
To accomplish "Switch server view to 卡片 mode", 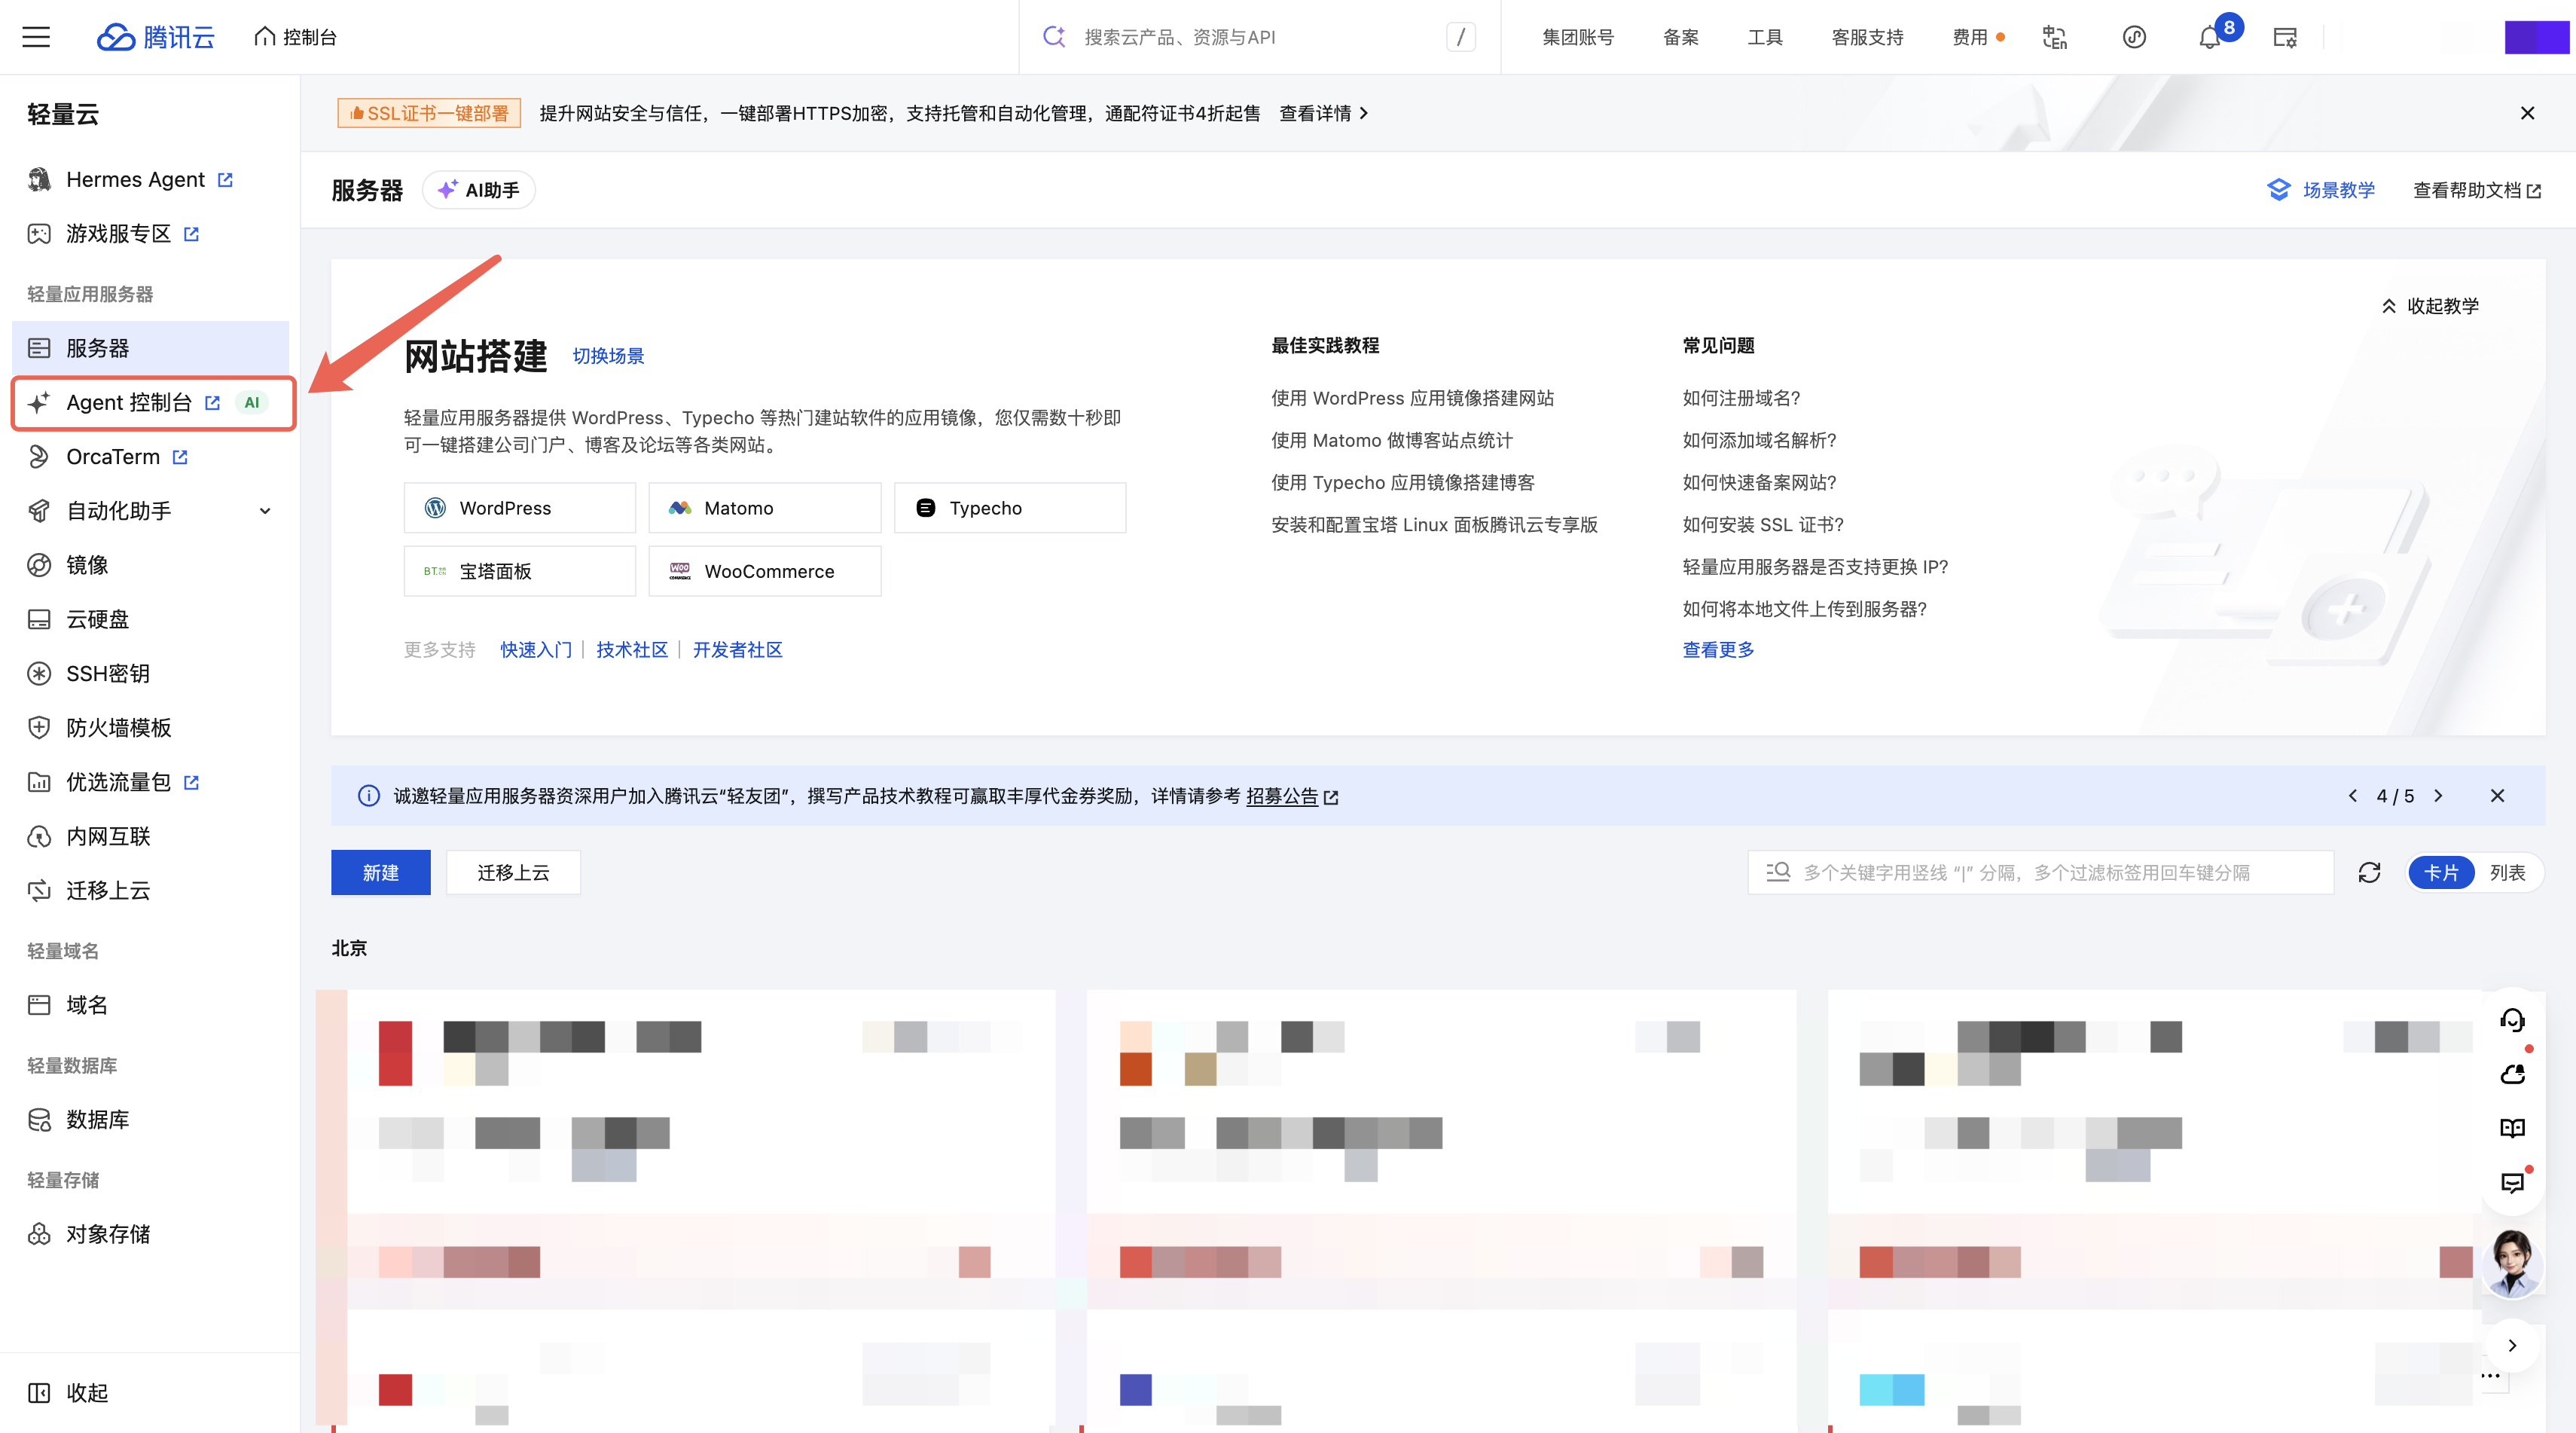I will [x=2441, y=872].
